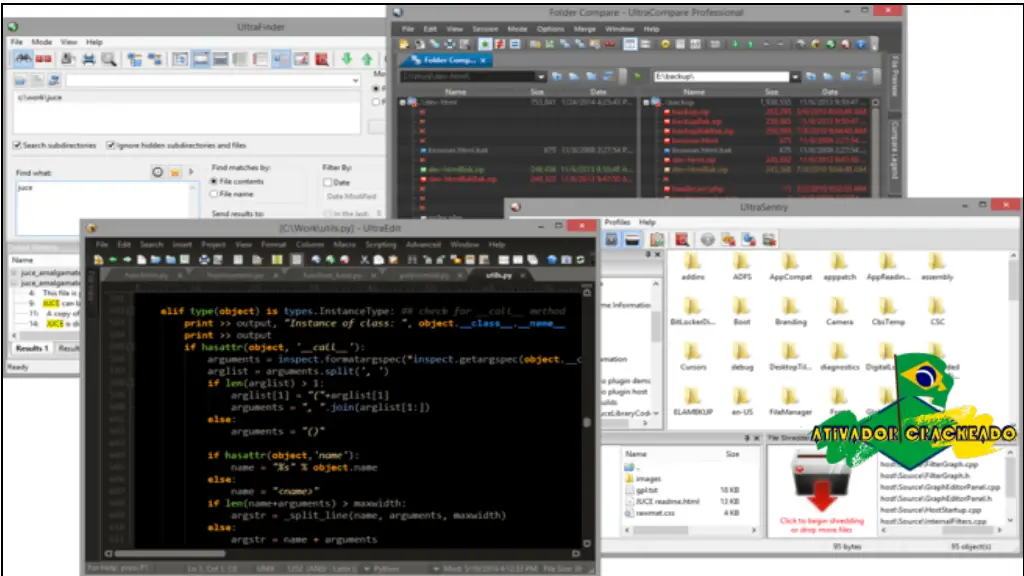Open the ADFS folder in UltraSentry
Viewport: 1024px width, 576px height.
click(741, 266)
